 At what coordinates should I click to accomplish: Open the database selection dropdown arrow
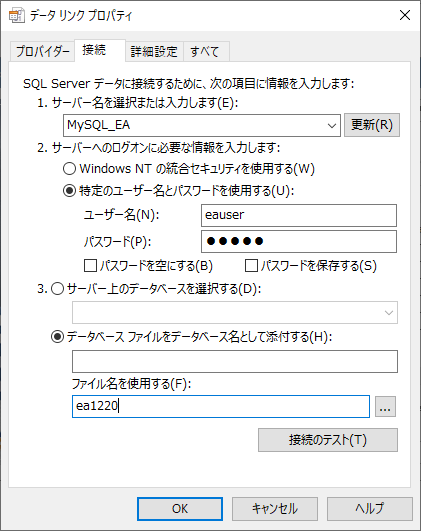389,313
